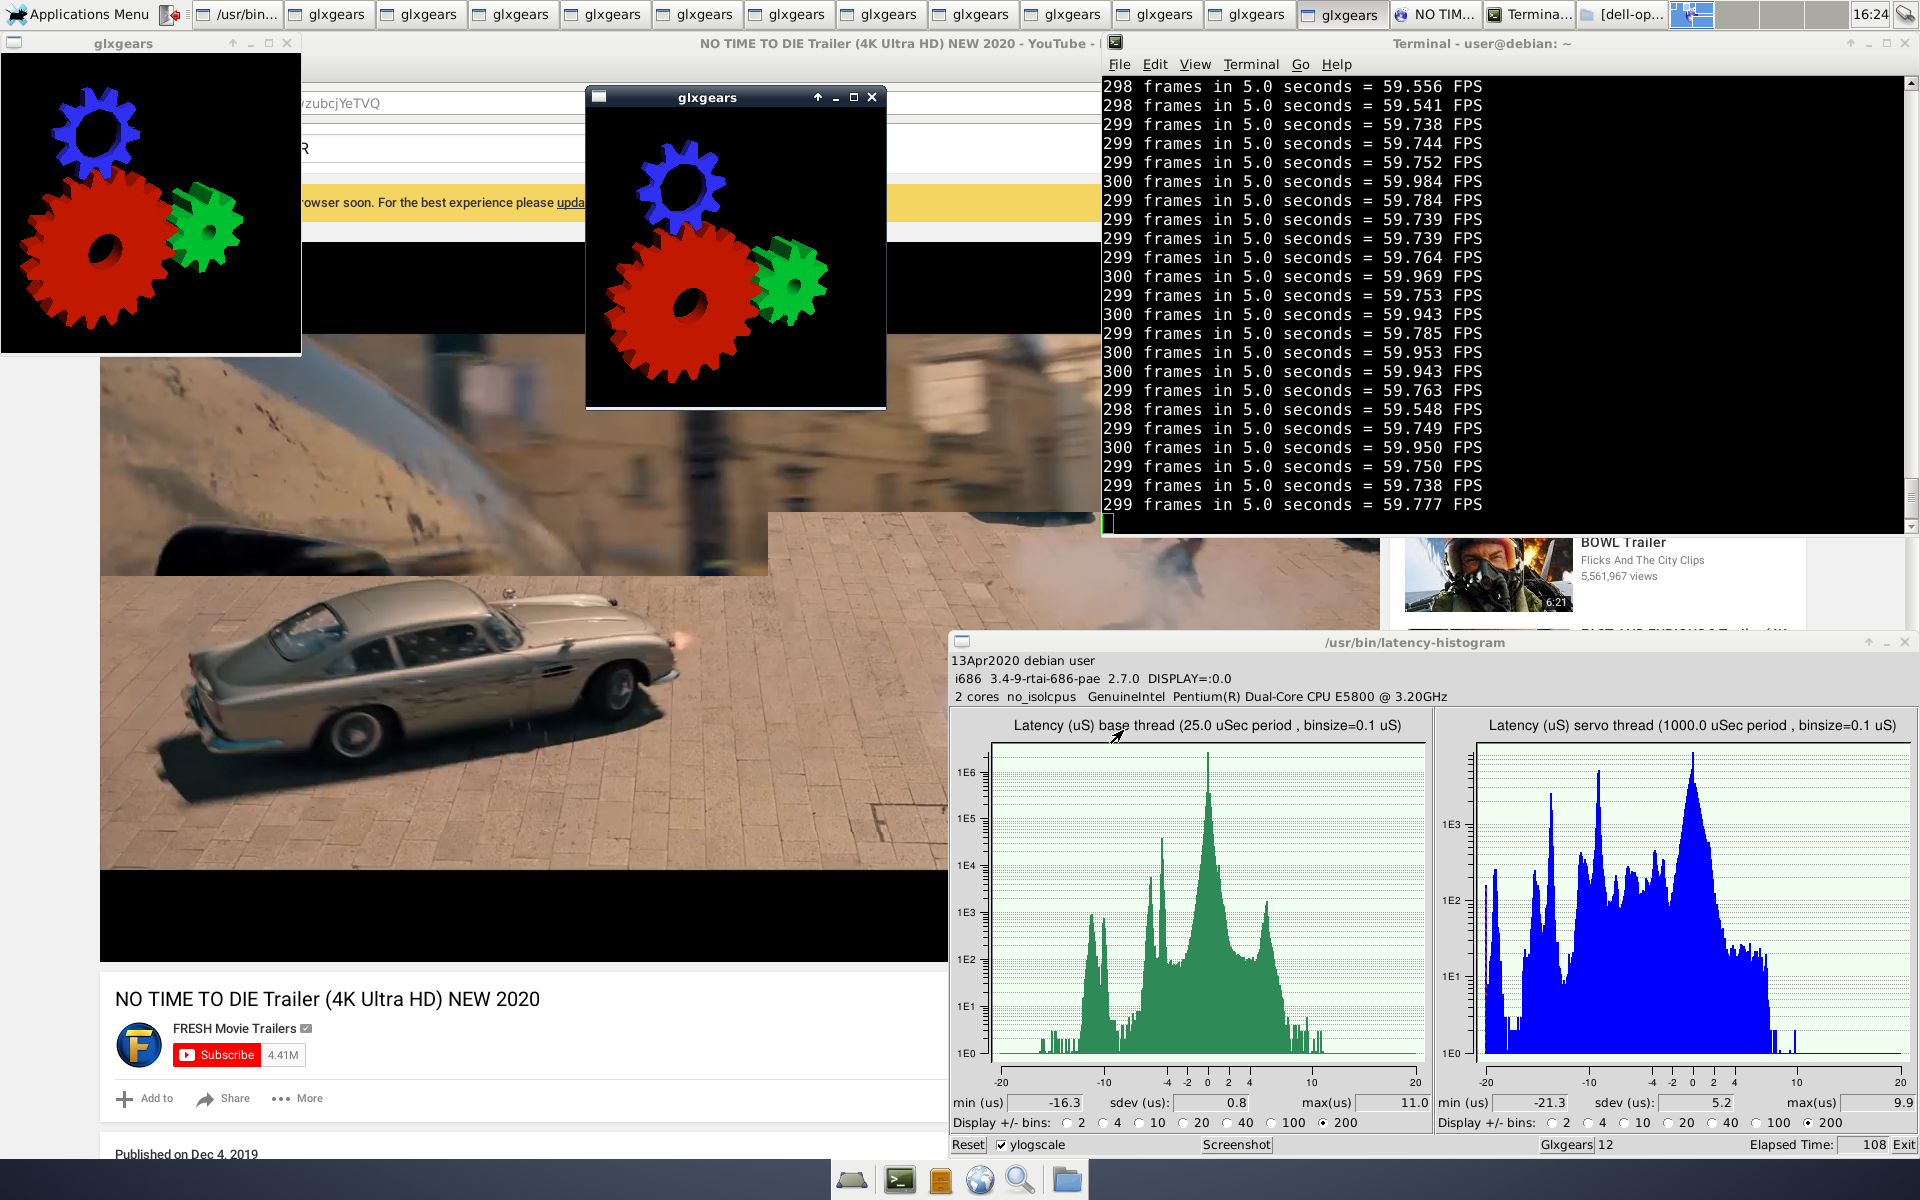Click the base thread max(us) value 11.0

point(1393,1103)
